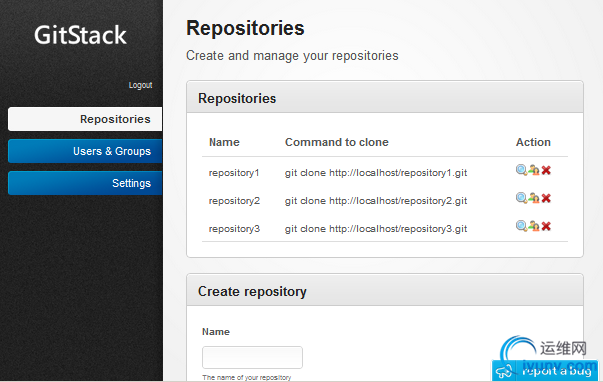Delete repository3 with the red X
The image size is (603, 382).
pyautogui.click(x=546, y=226)
